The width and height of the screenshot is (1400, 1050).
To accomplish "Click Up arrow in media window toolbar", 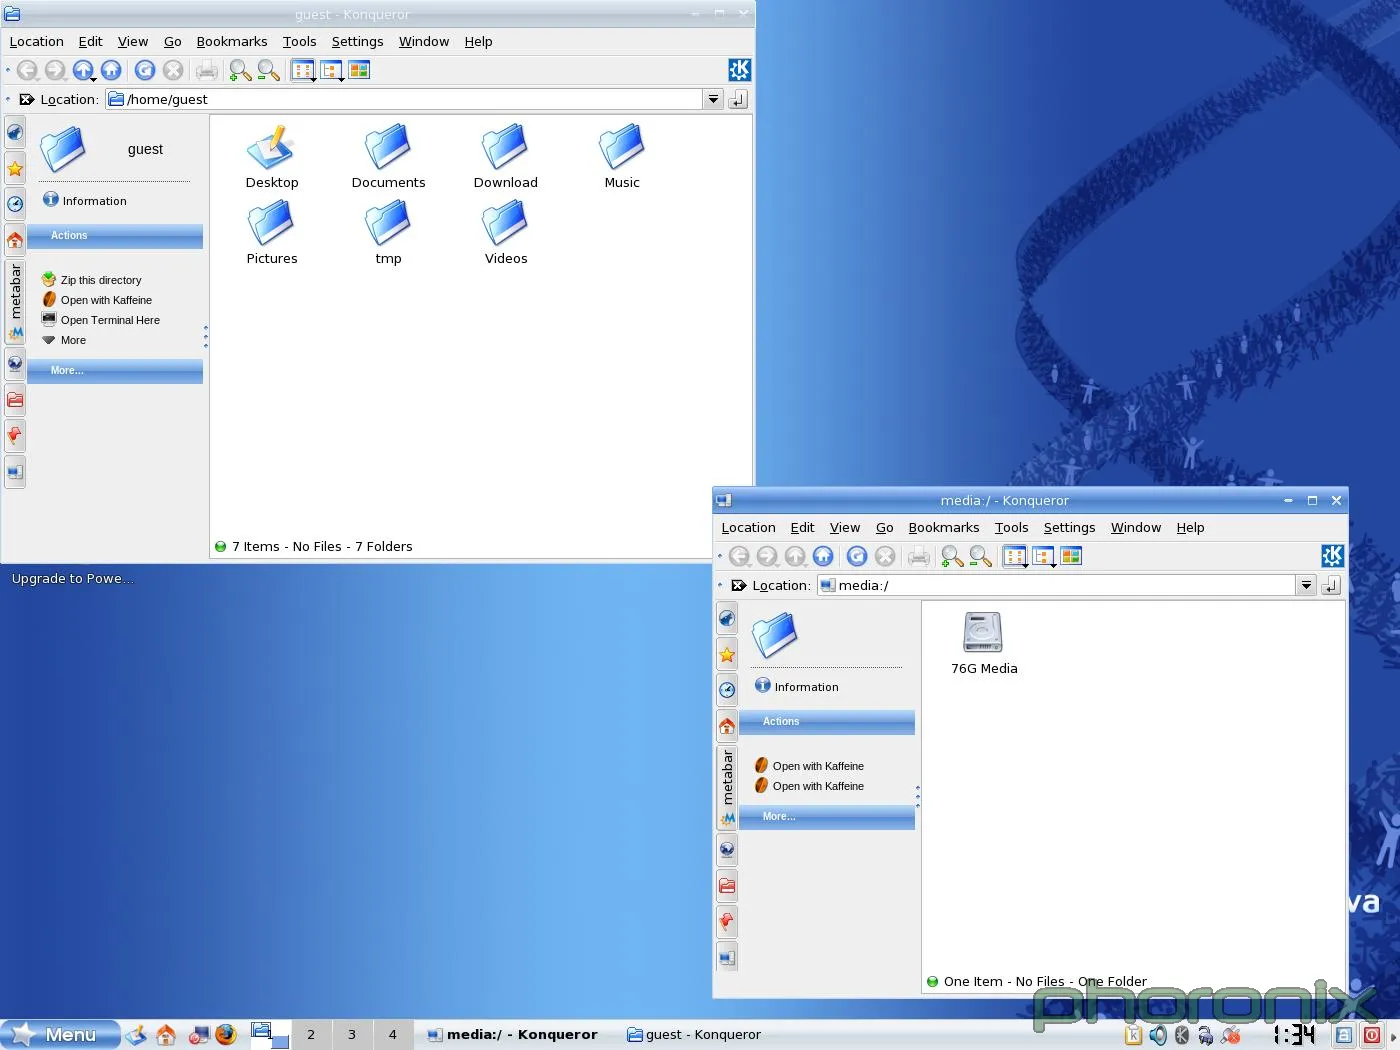I will 795,556.
